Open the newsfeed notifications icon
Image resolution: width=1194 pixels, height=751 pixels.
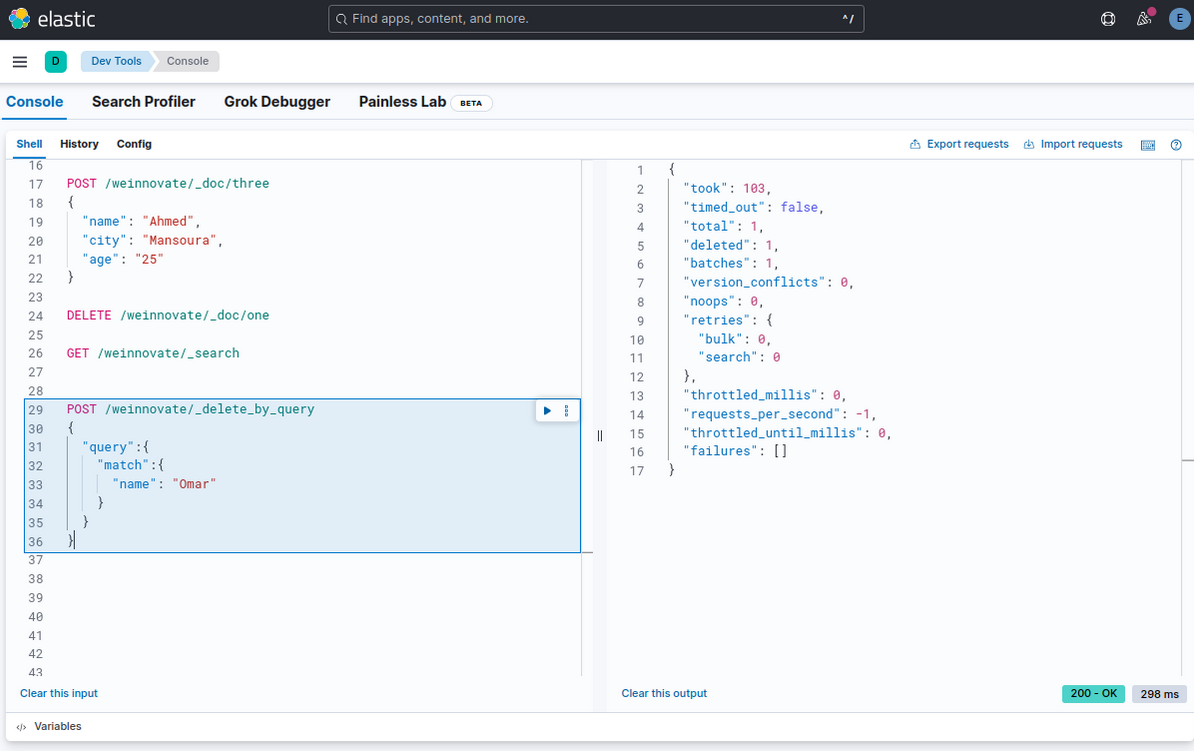tap(1144, 19)
